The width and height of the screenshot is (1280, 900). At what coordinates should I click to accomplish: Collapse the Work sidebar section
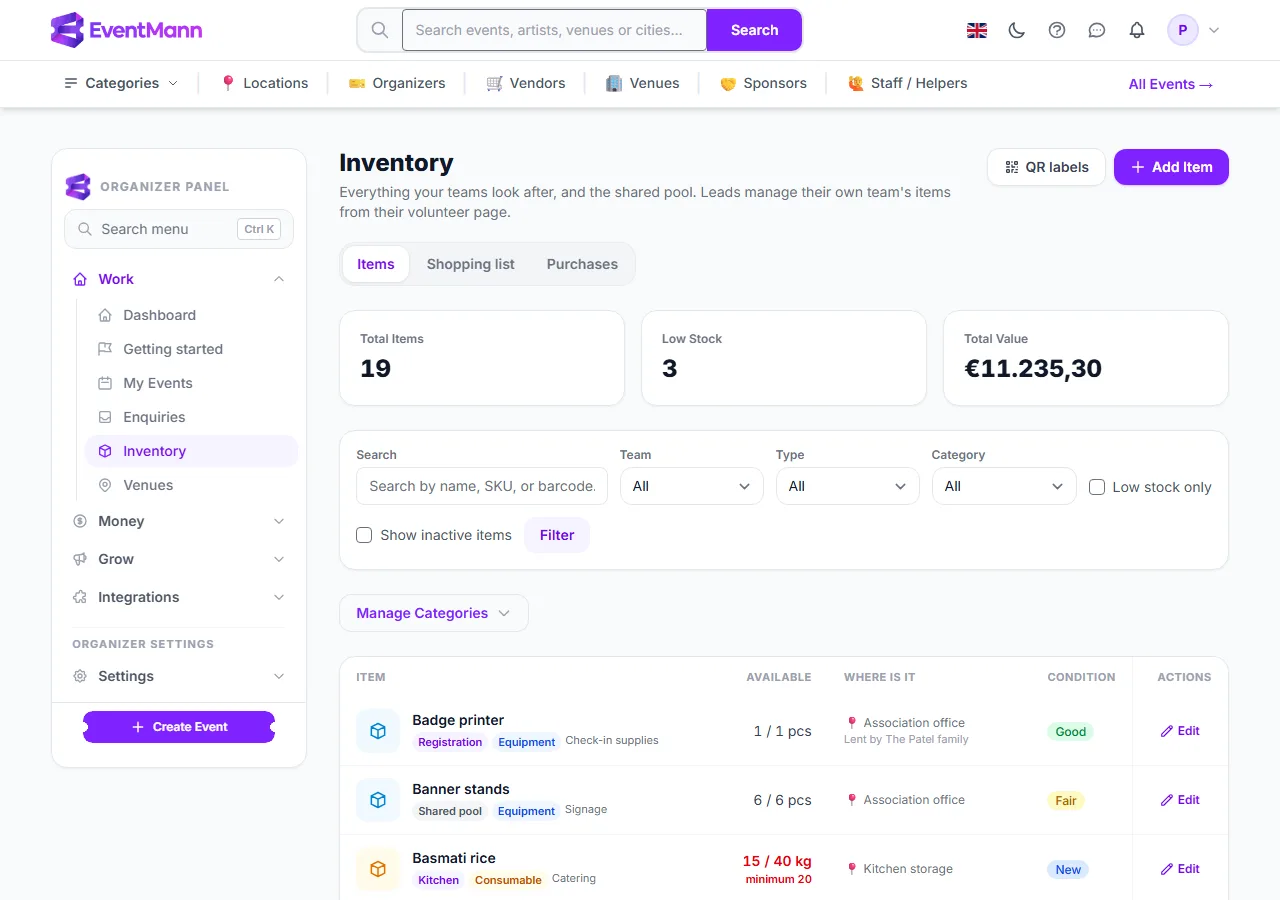coord(179,279)
